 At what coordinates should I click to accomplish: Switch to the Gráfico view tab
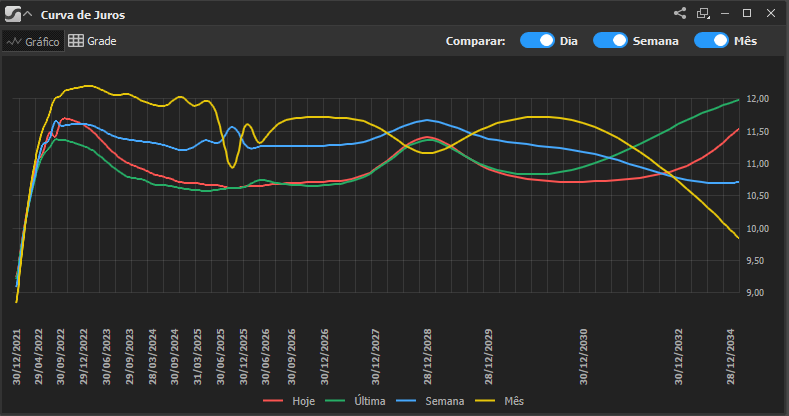coord(33,41)
